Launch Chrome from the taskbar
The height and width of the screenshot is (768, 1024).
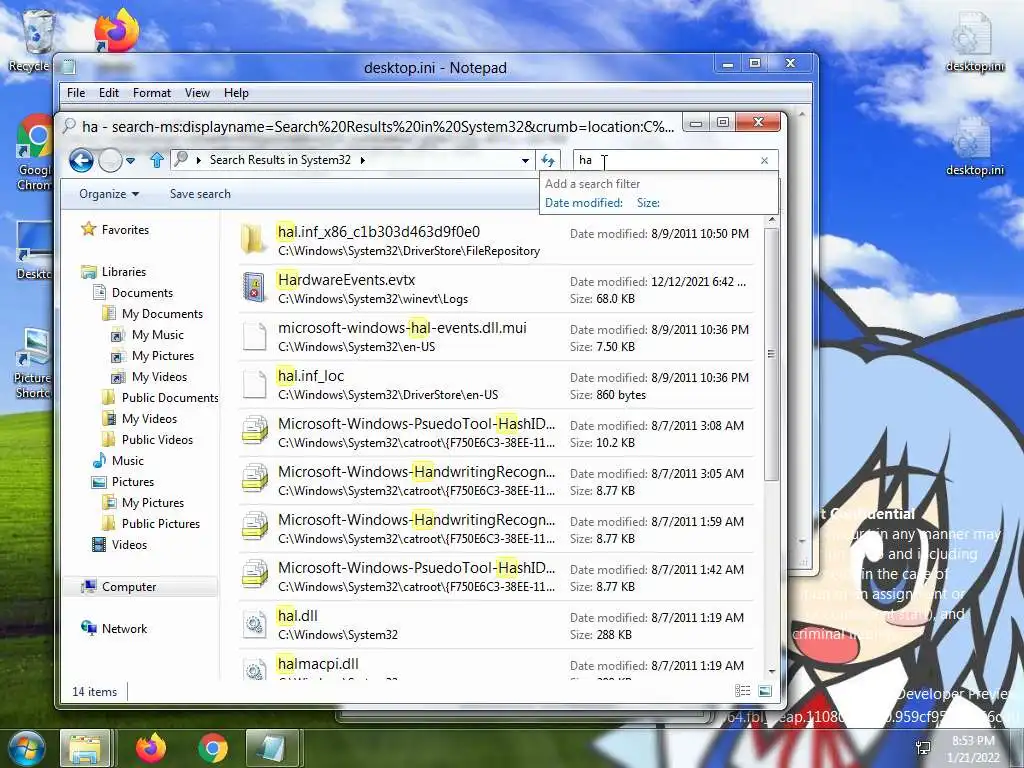click(x=213, y=748)
